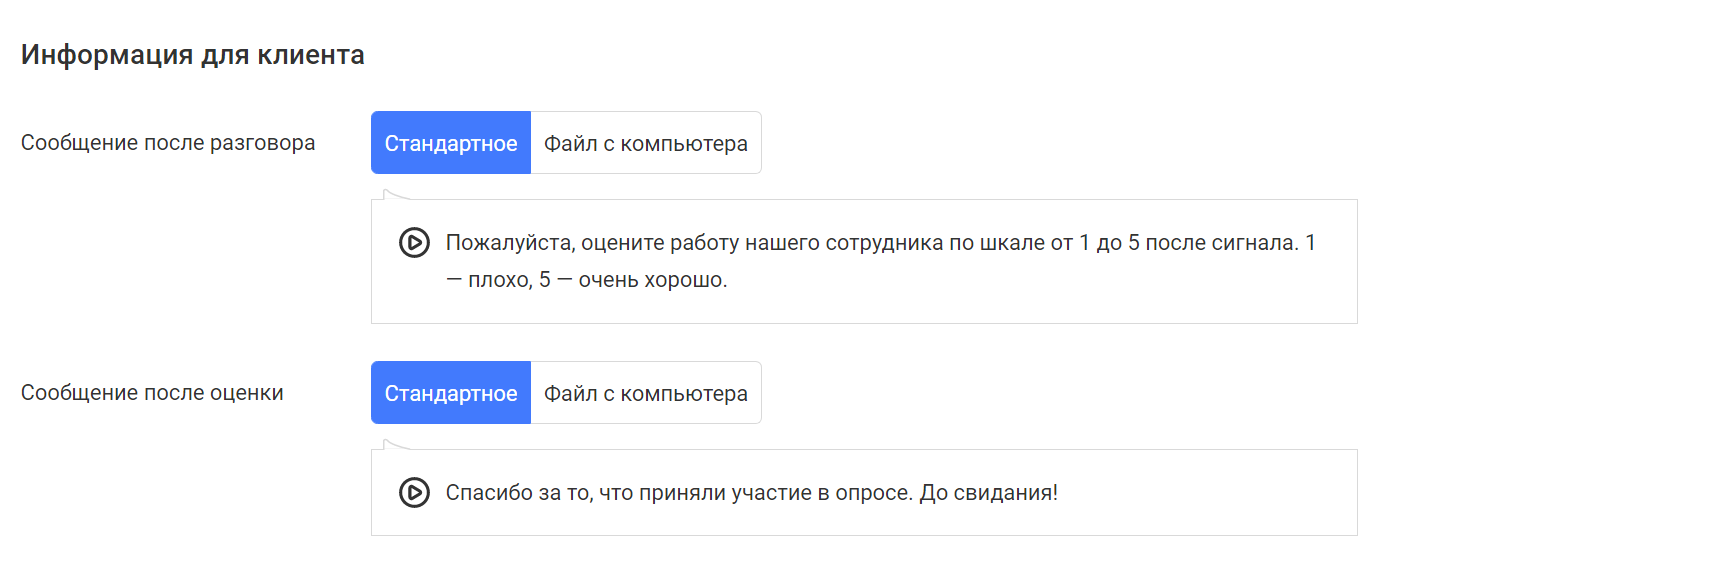Click empty space inside the farewell message box
This screenshot has width=1712, height=570.
pyautogui.click(x=1200, y=493)
